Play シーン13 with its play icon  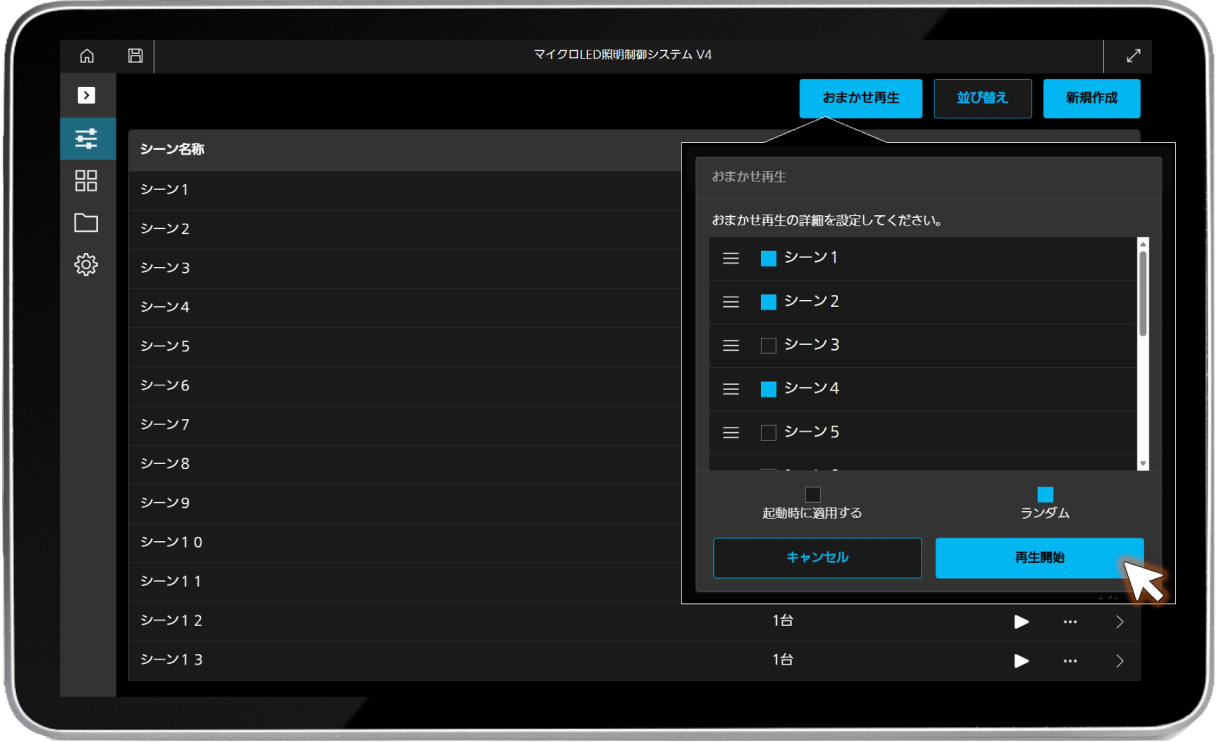[x=1021, y=660]
